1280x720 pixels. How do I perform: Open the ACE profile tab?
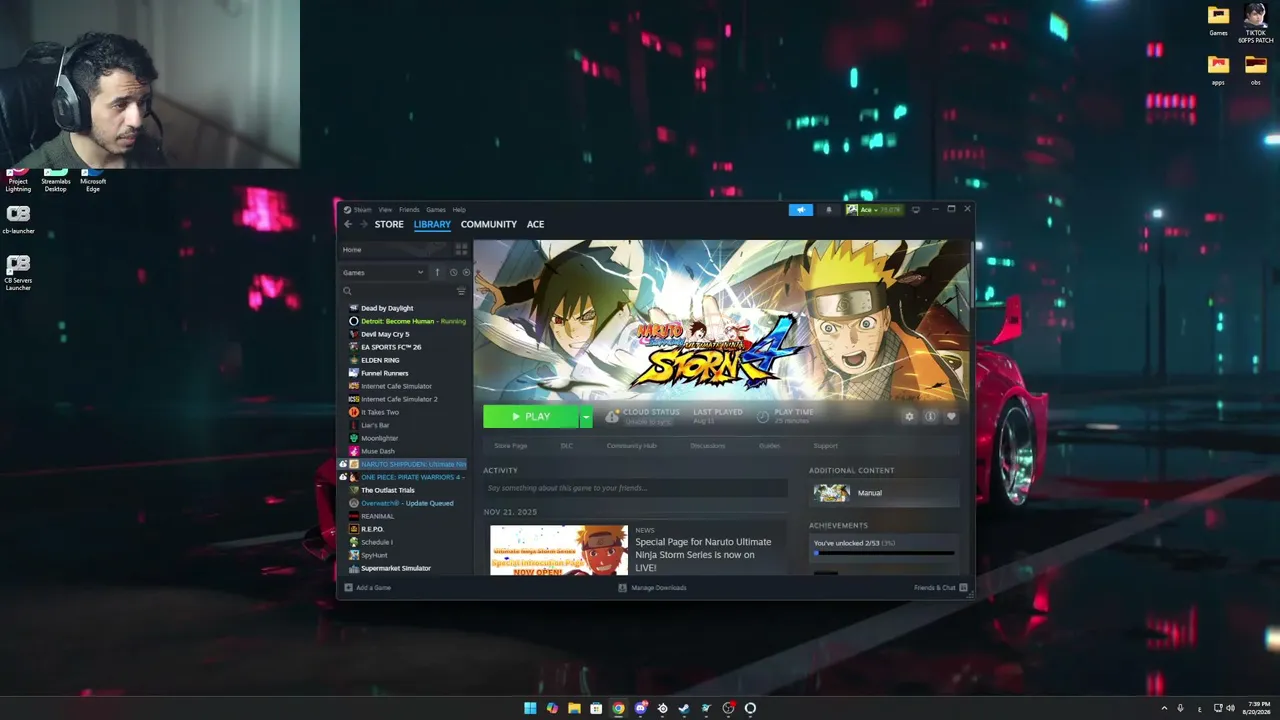coord(536,224)
